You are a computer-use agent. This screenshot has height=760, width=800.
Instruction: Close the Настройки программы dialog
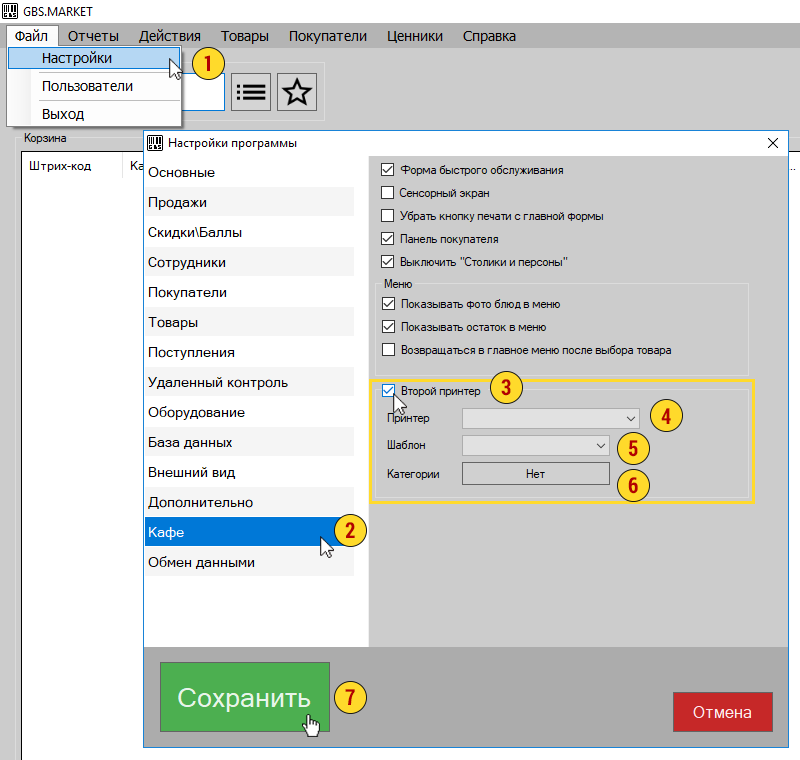773,143
